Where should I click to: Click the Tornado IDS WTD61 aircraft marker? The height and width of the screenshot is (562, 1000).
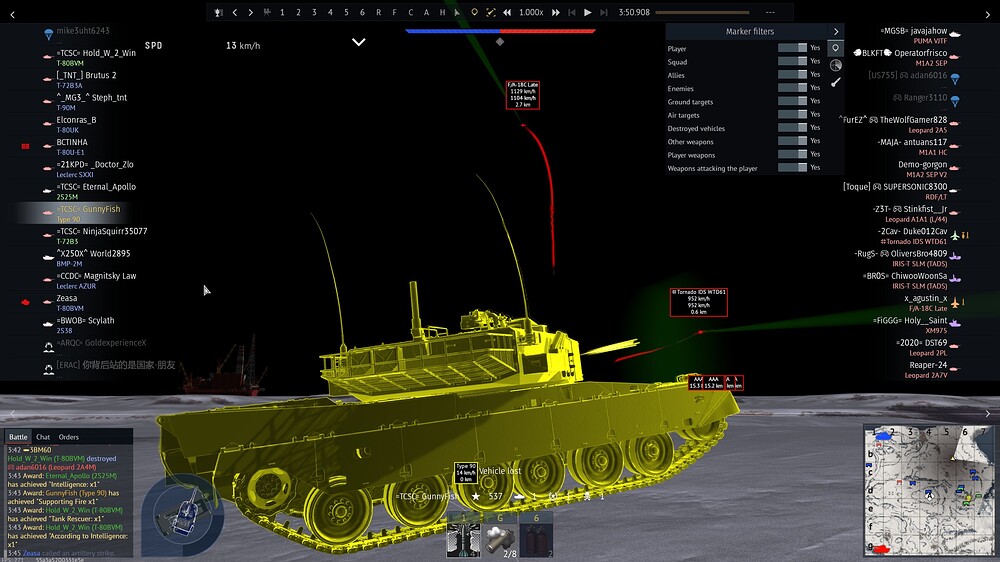click(x=698, y=302)
